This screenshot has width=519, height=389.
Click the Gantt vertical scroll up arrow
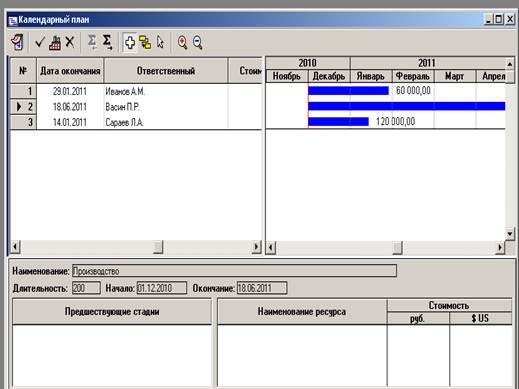coord(510,64)
